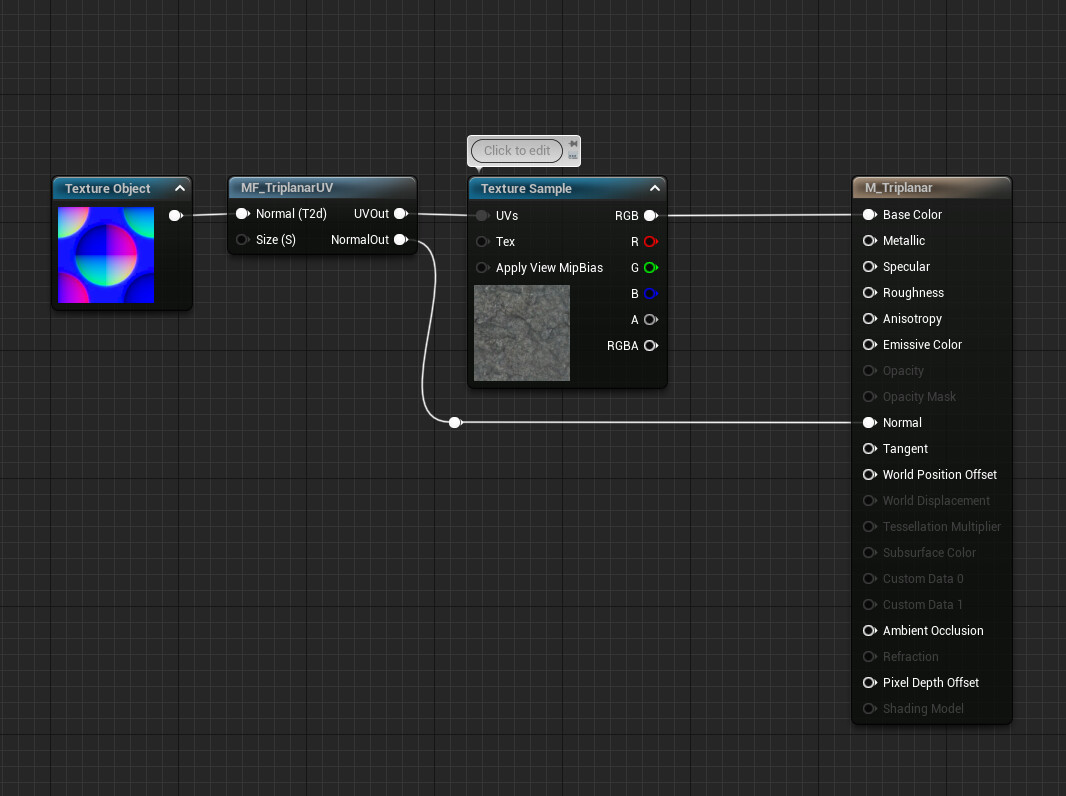Select the red R channel output pin

[x=652, y=241]
